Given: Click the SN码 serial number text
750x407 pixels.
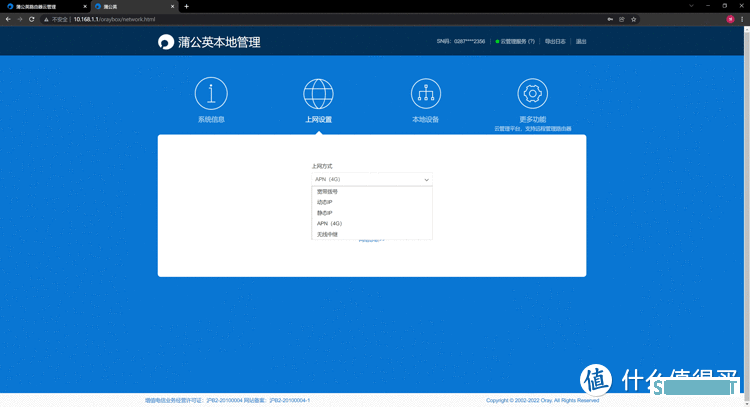Looking at the screenshot, I should coord(461,42).
